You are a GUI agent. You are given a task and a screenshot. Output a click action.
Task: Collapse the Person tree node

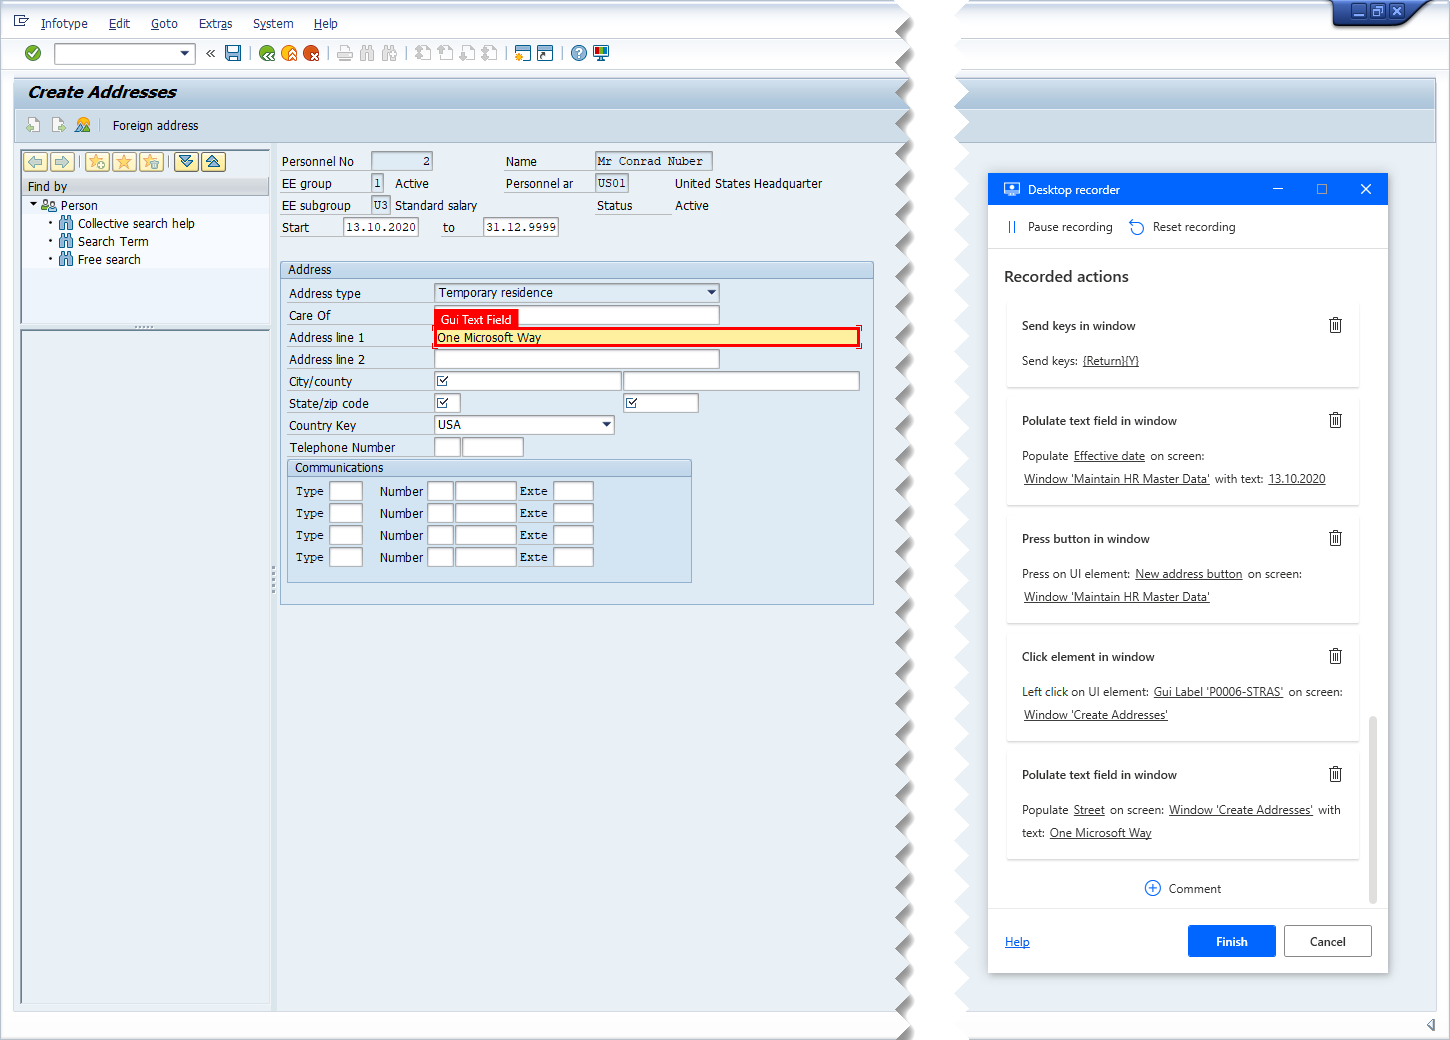pos(33,204)
